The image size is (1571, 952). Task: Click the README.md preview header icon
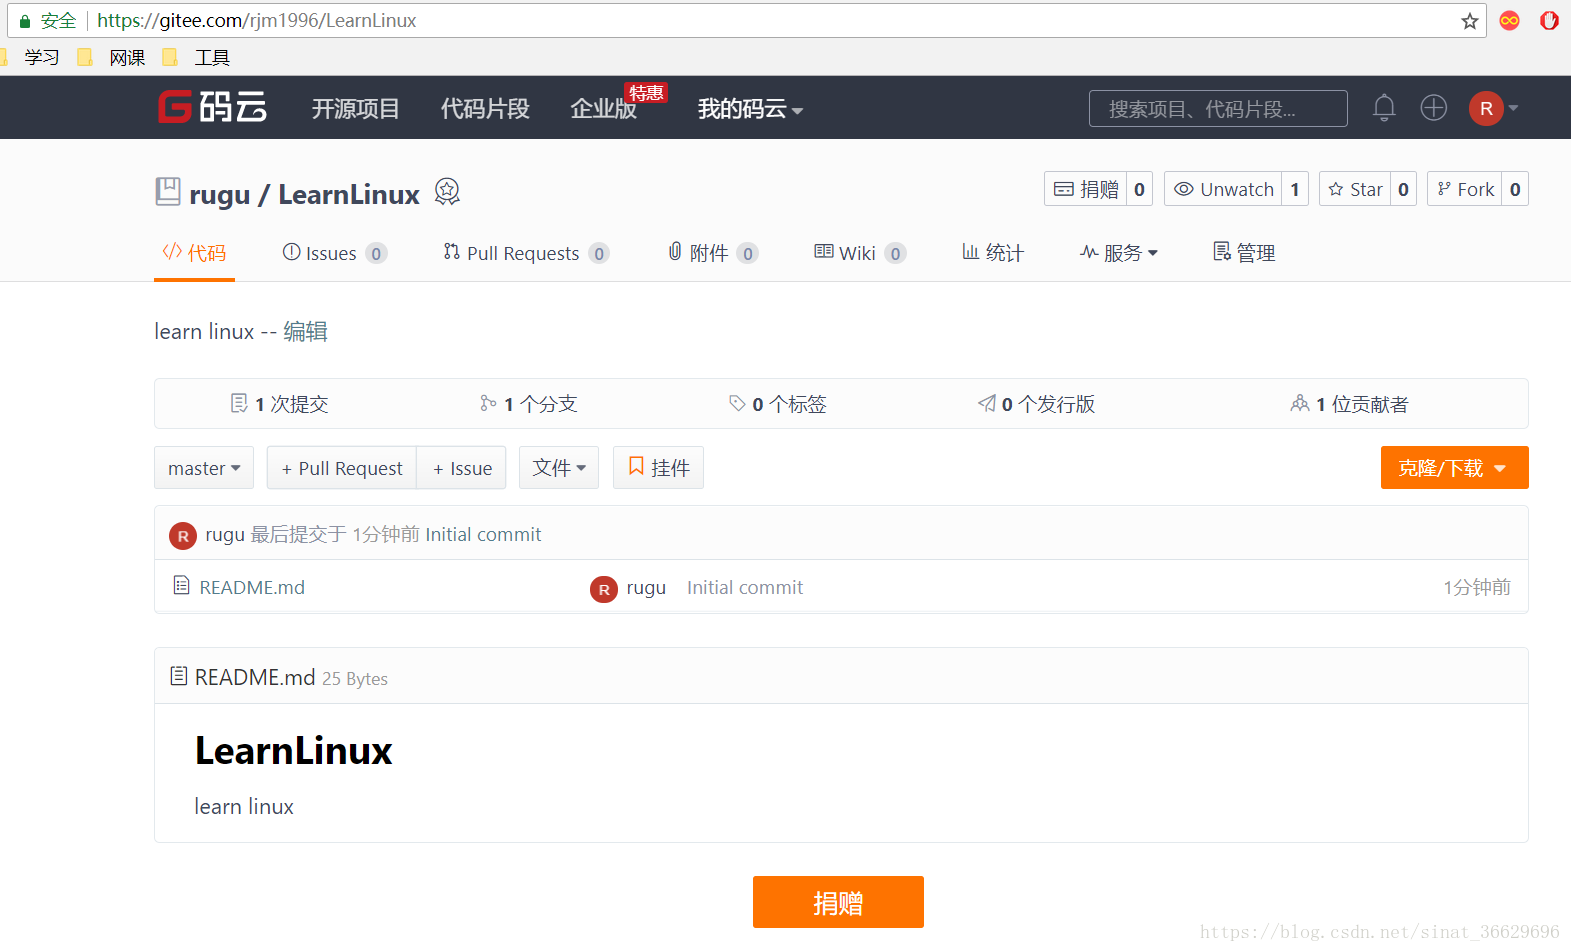179,676
